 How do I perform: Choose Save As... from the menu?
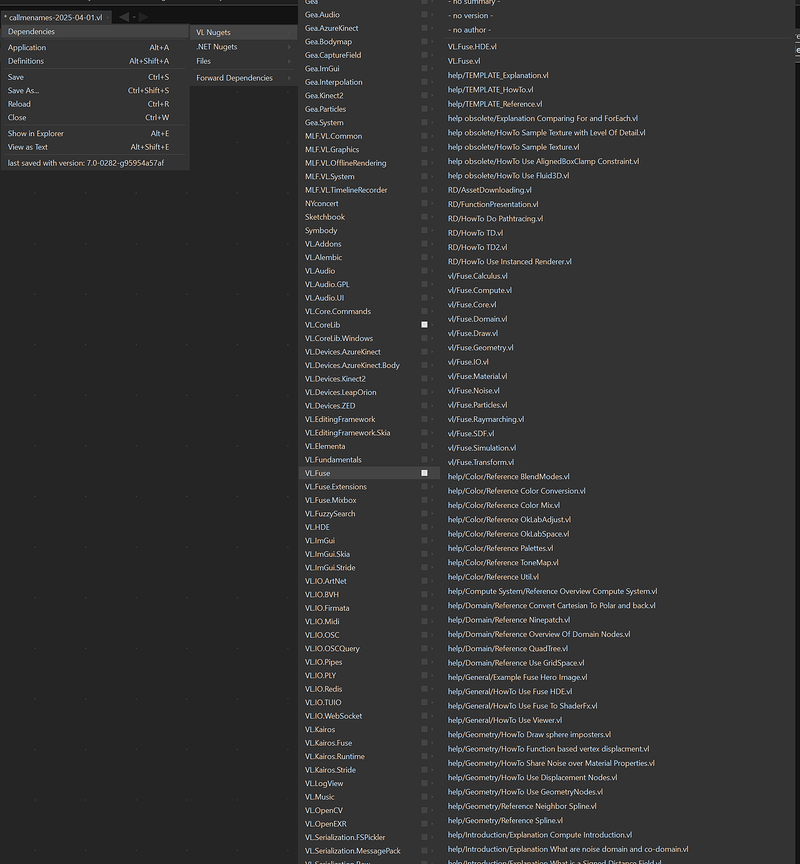95,90
